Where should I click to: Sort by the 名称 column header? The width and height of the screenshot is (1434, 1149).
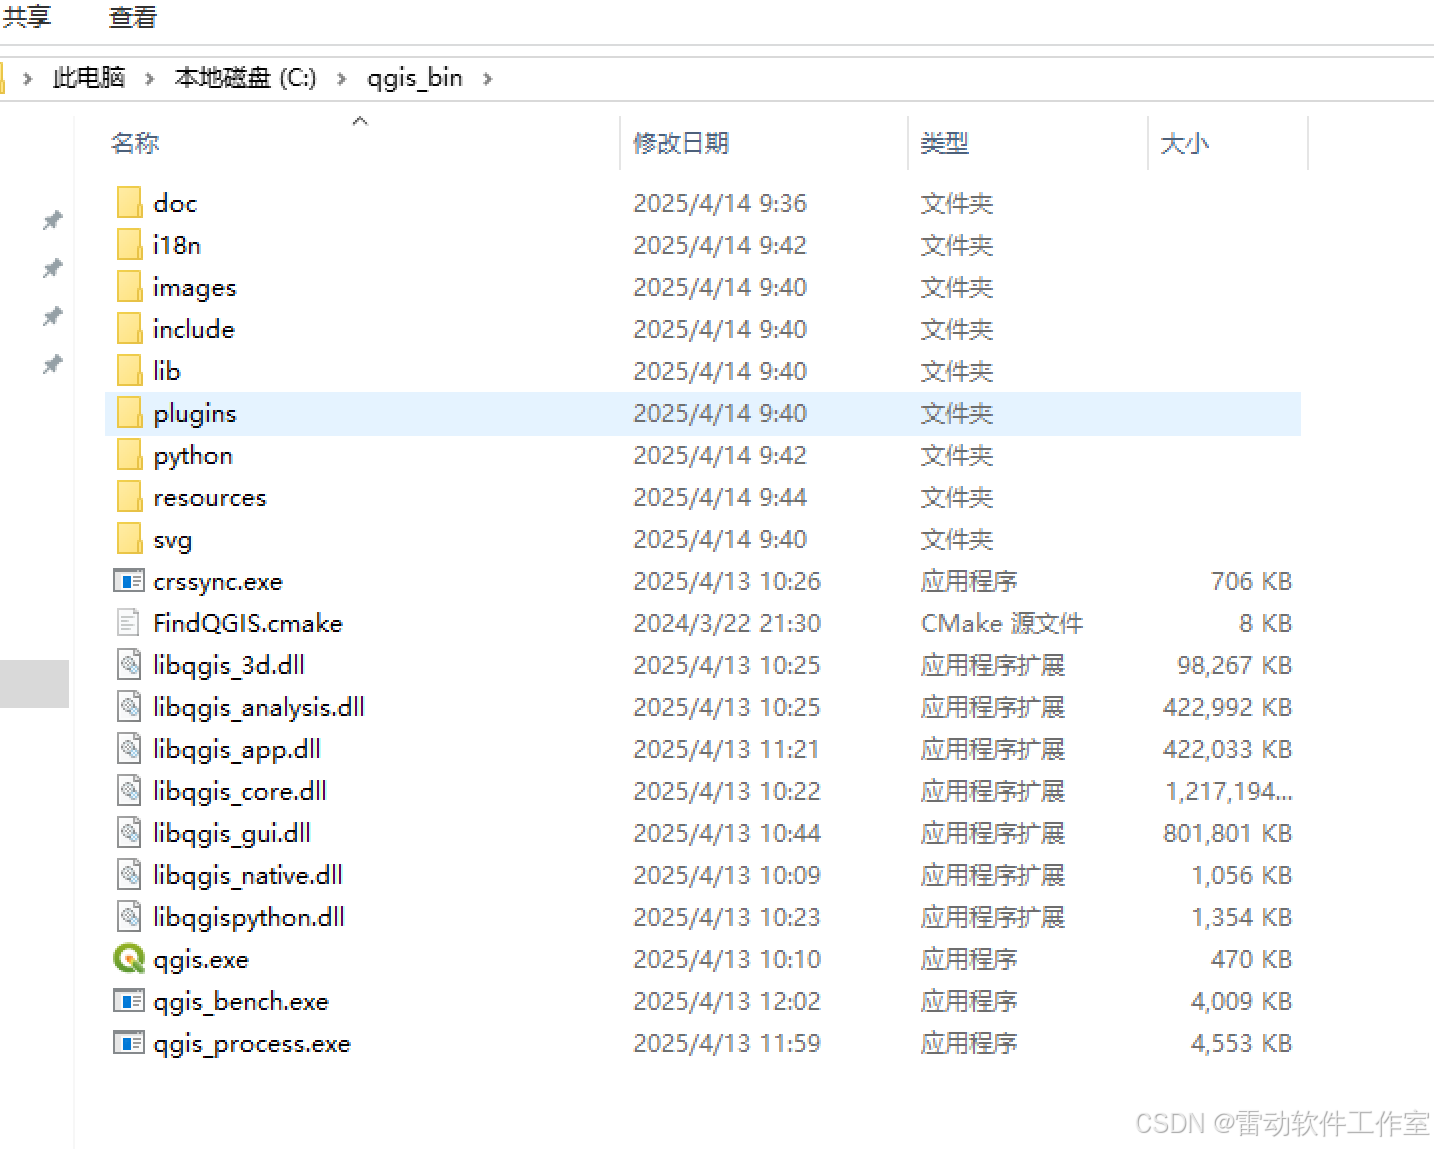pyautogui.click(x=135, y=143)
